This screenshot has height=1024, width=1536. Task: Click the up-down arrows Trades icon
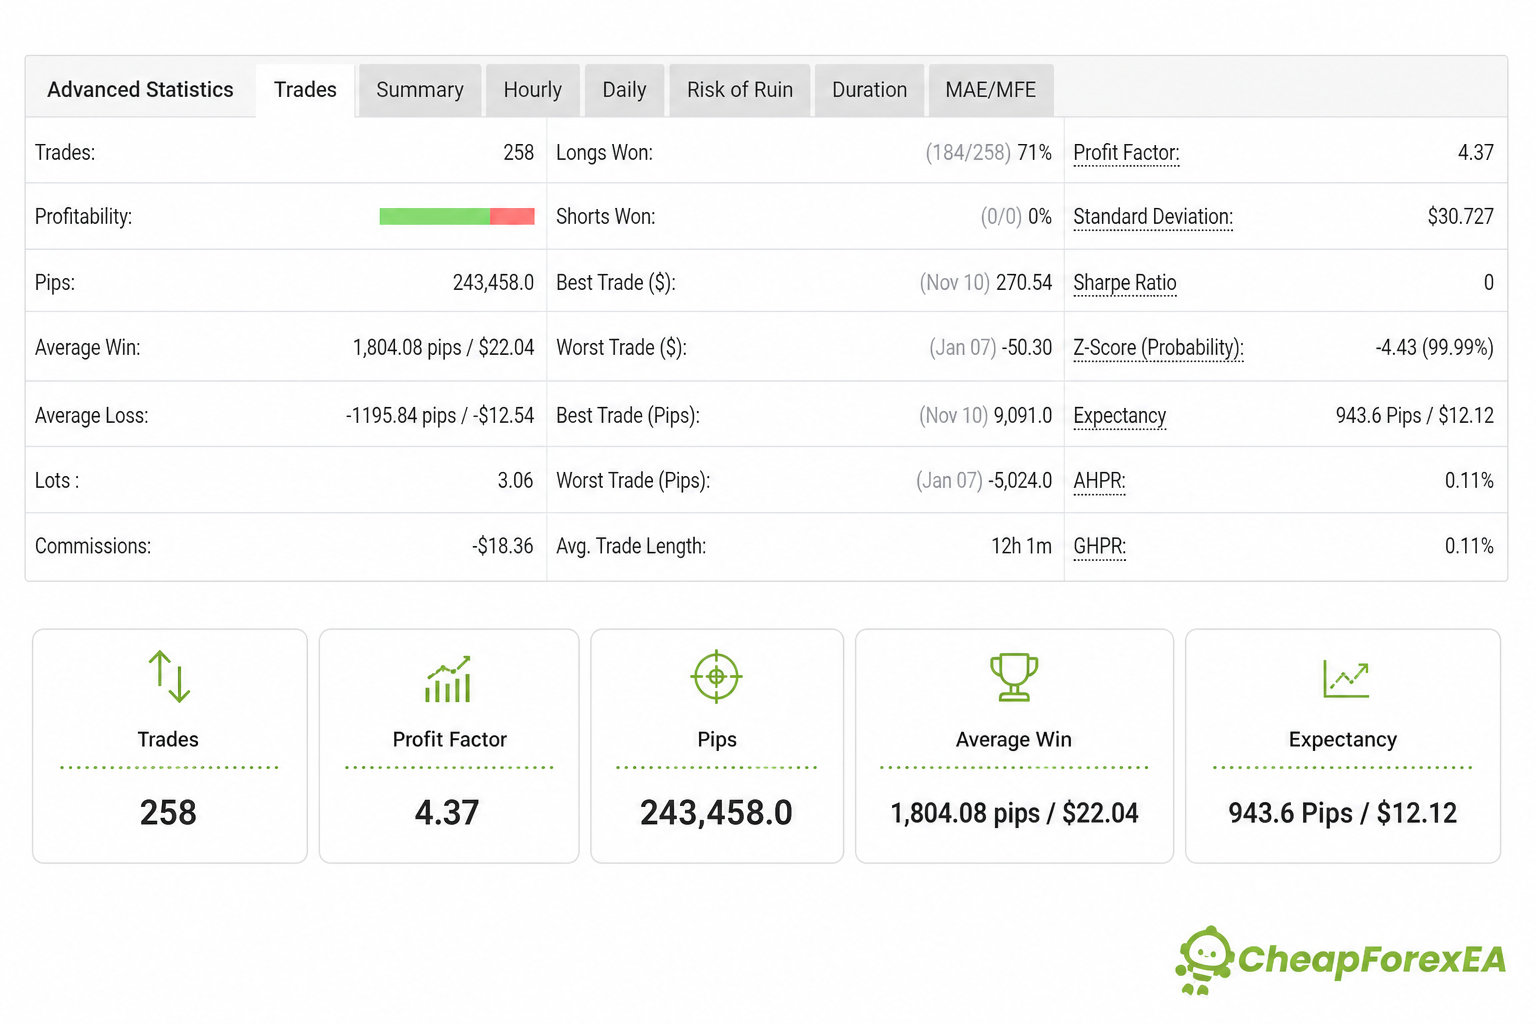coord(169,676)
